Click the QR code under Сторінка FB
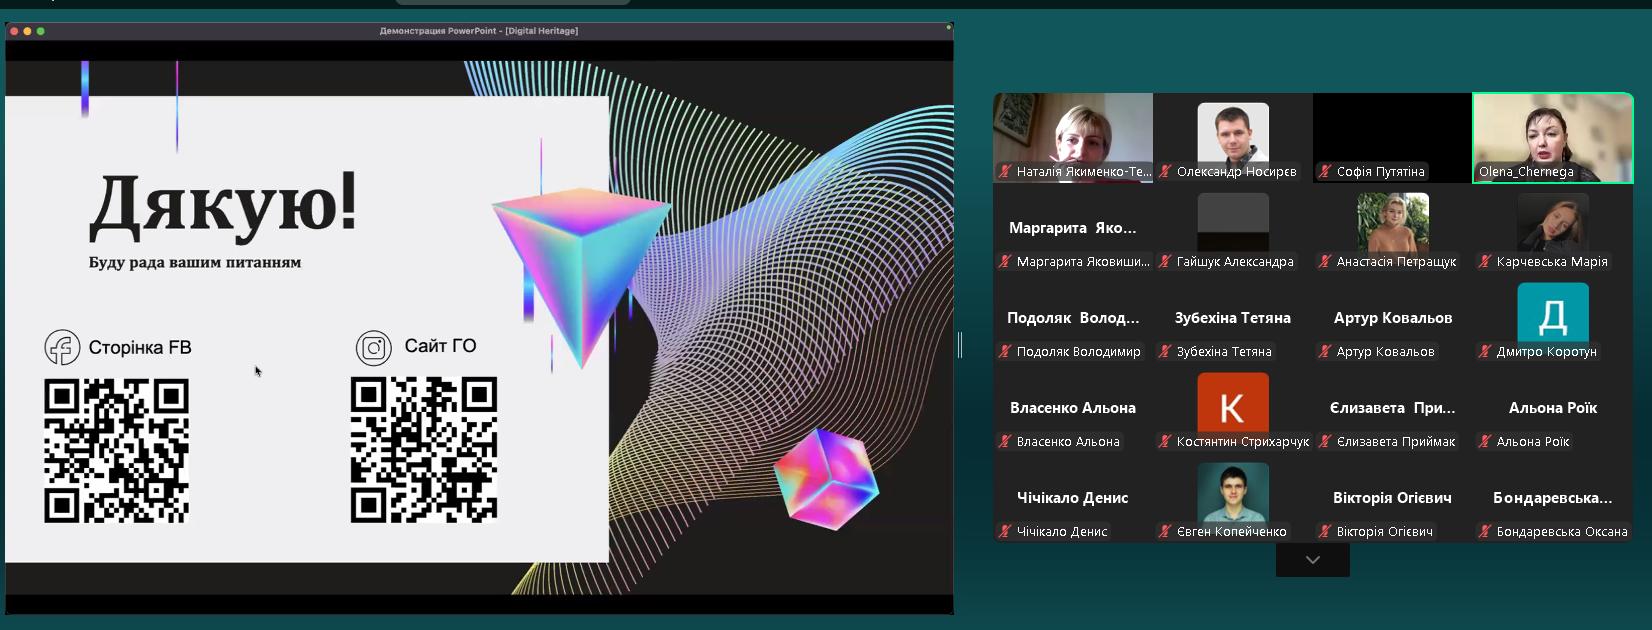The width and height of the screenshot is (1652, 630). click(116, 450)
